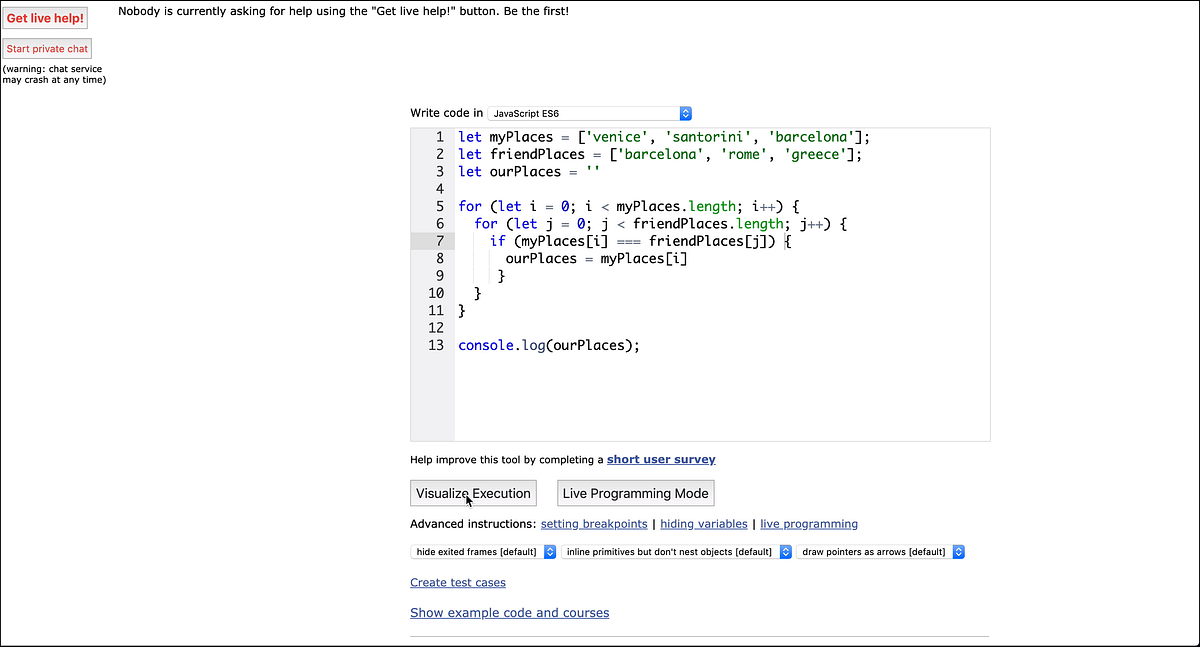Click the Start private chat button
The image size is (1200, 647).
point(47,48)
